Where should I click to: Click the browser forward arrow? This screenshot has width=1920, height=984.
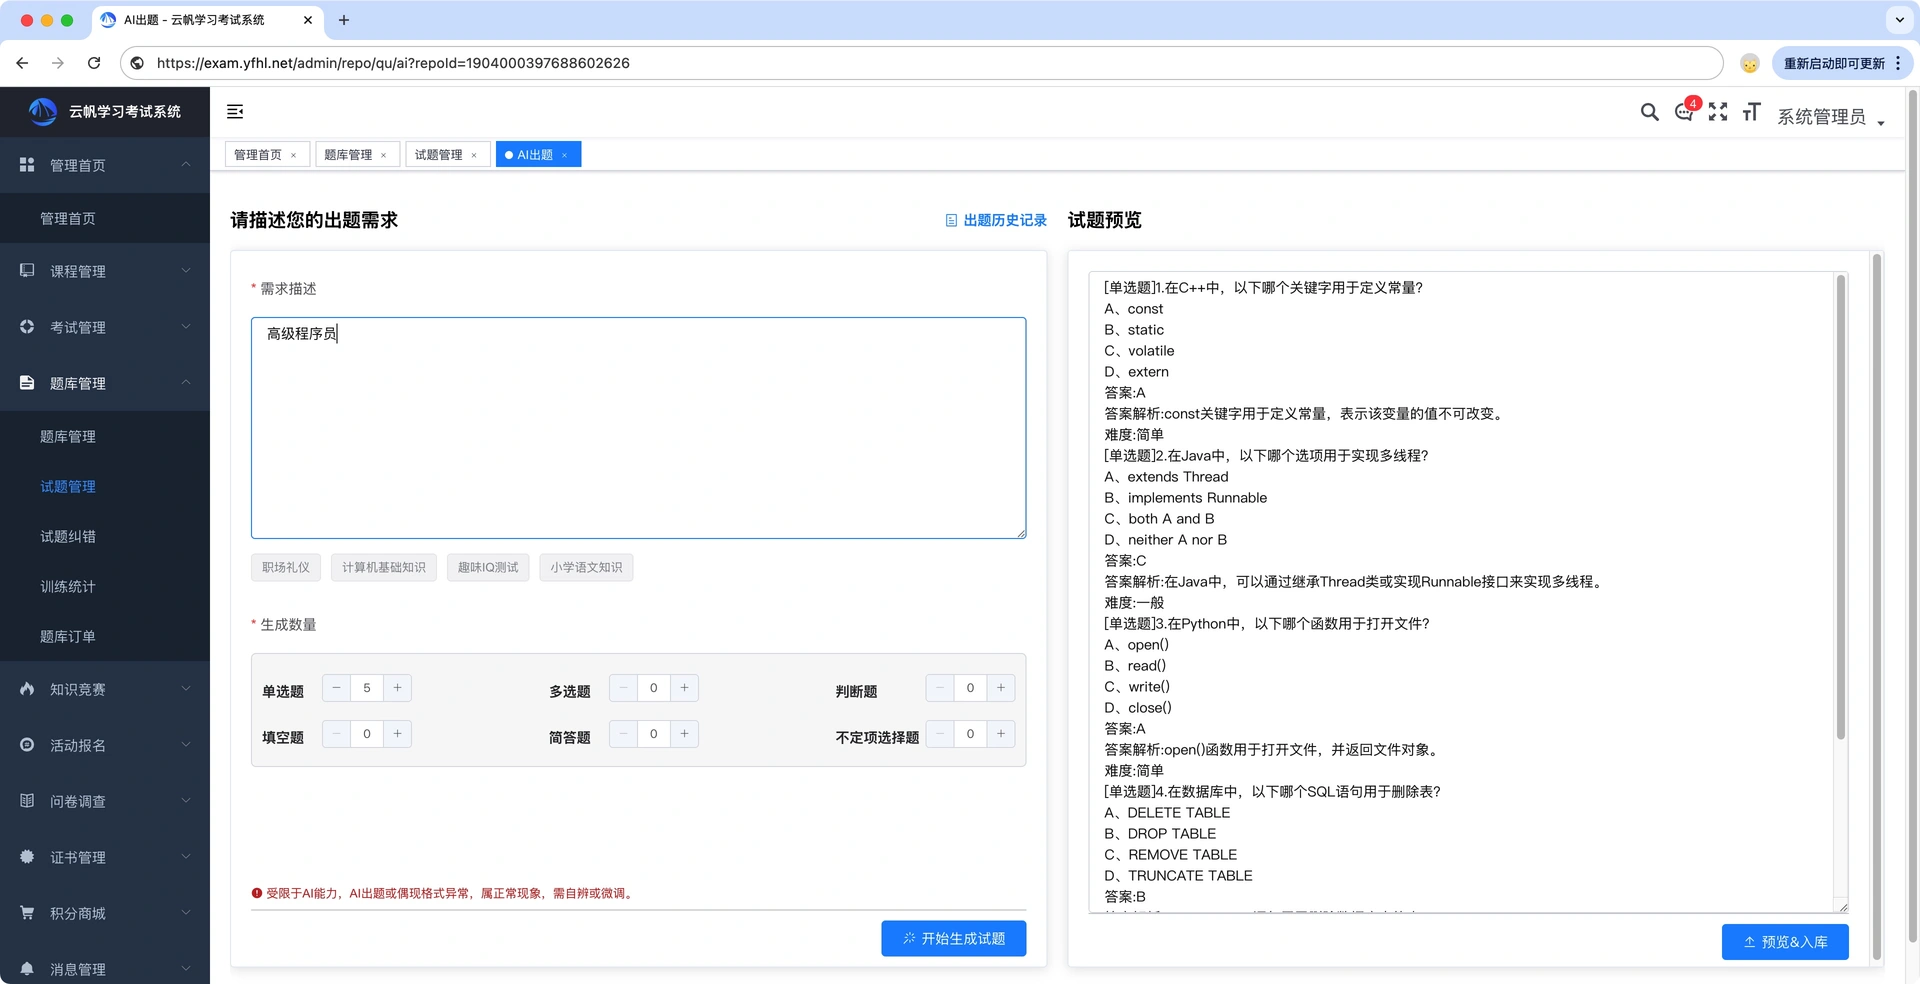point(58,63)
